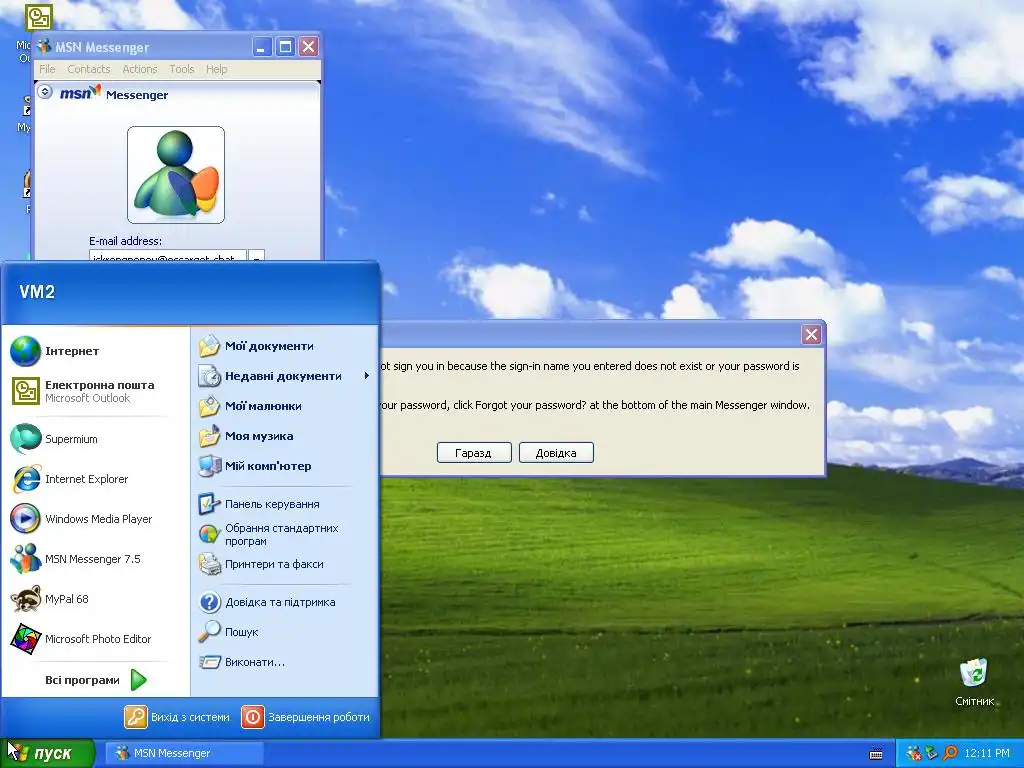Select MSN Messenger taskbar button
This screenshot has height=768, width=1024.
(185, 754)
